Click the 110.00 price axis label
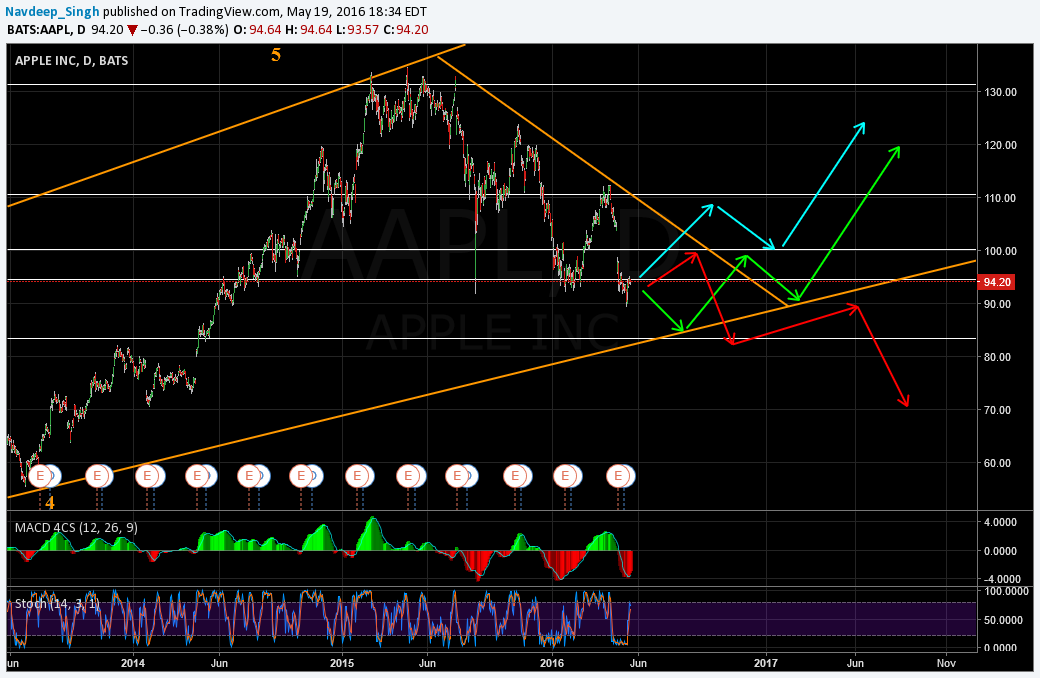1040x678 pixels. [x=1001, y=198]
